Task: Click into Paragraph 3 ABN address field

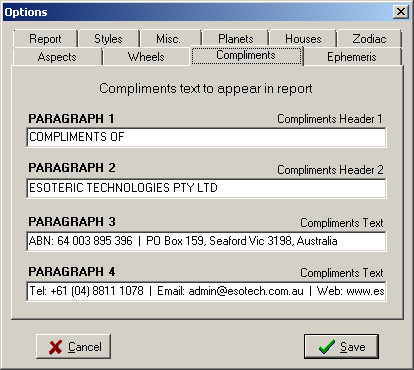Action: pos(206,241)
